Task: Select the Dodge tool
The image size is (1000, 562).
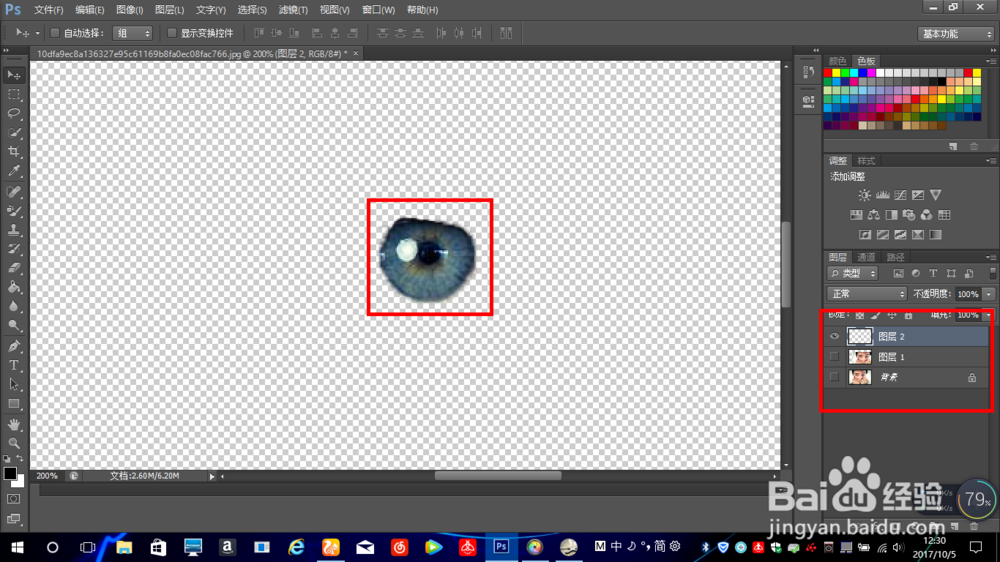Action: [13, 326]
